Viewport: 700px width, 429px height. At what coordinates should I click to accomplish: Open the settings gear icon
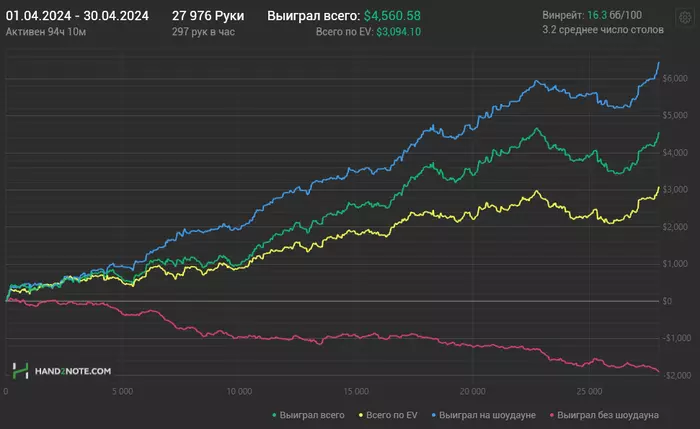click(685, 18)
